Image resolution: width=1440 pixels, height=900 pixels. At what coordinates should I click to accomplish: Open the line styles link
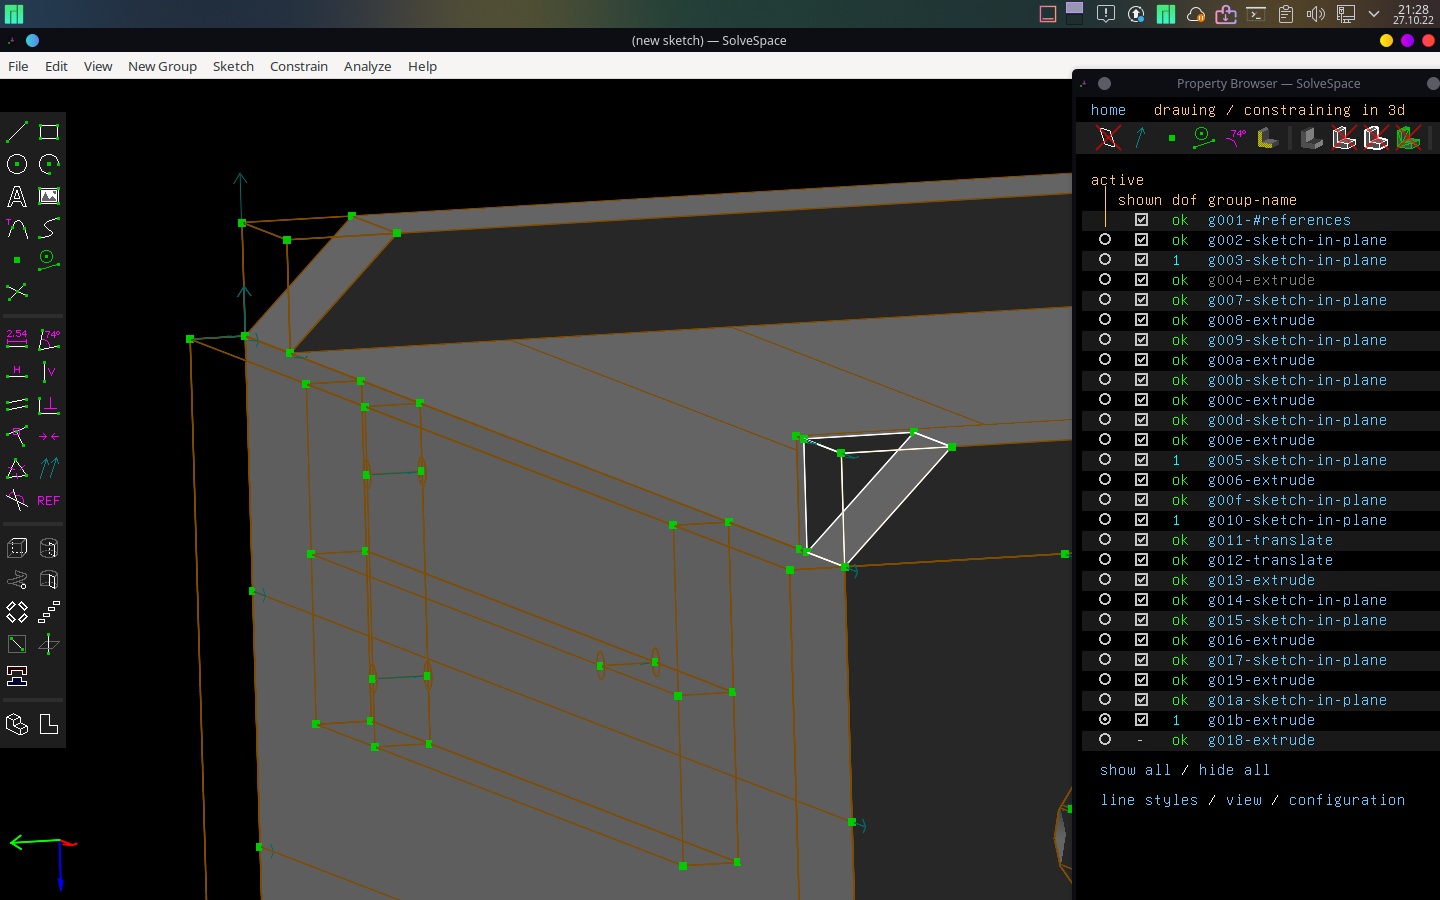tap(1145, 800)
